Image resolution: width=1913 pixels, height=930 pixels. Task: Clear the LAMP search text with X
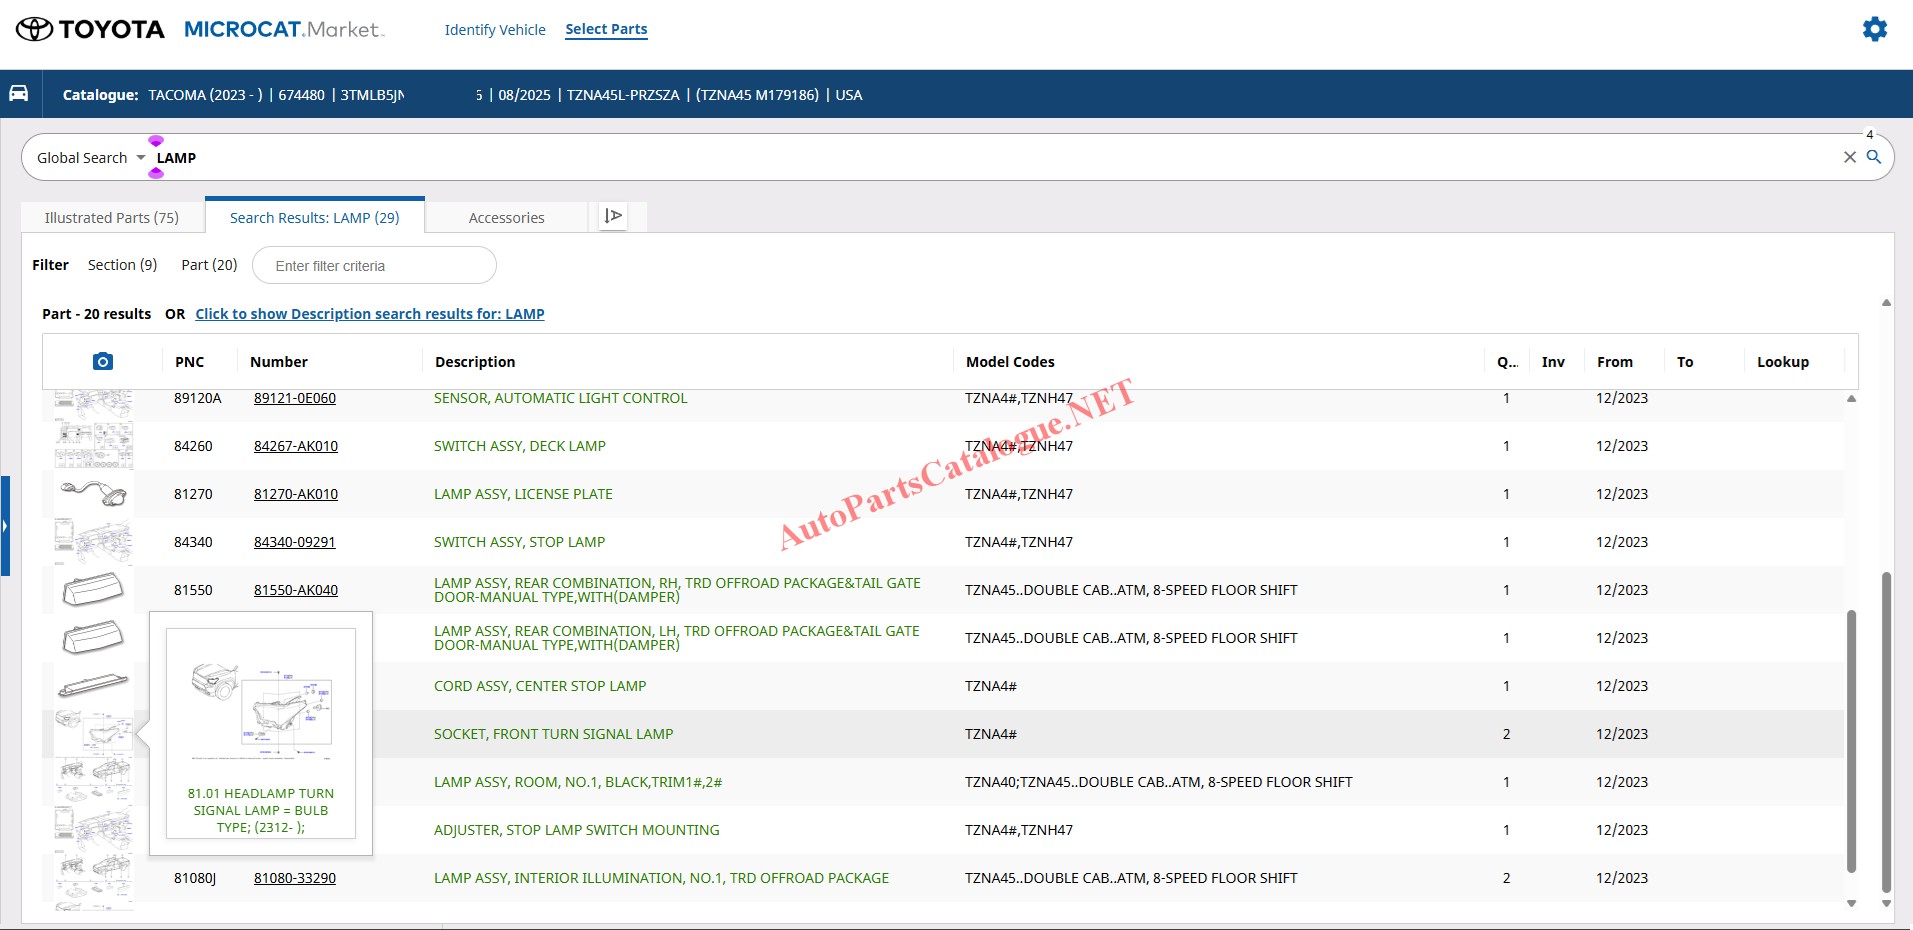[x=1849, y=157]
